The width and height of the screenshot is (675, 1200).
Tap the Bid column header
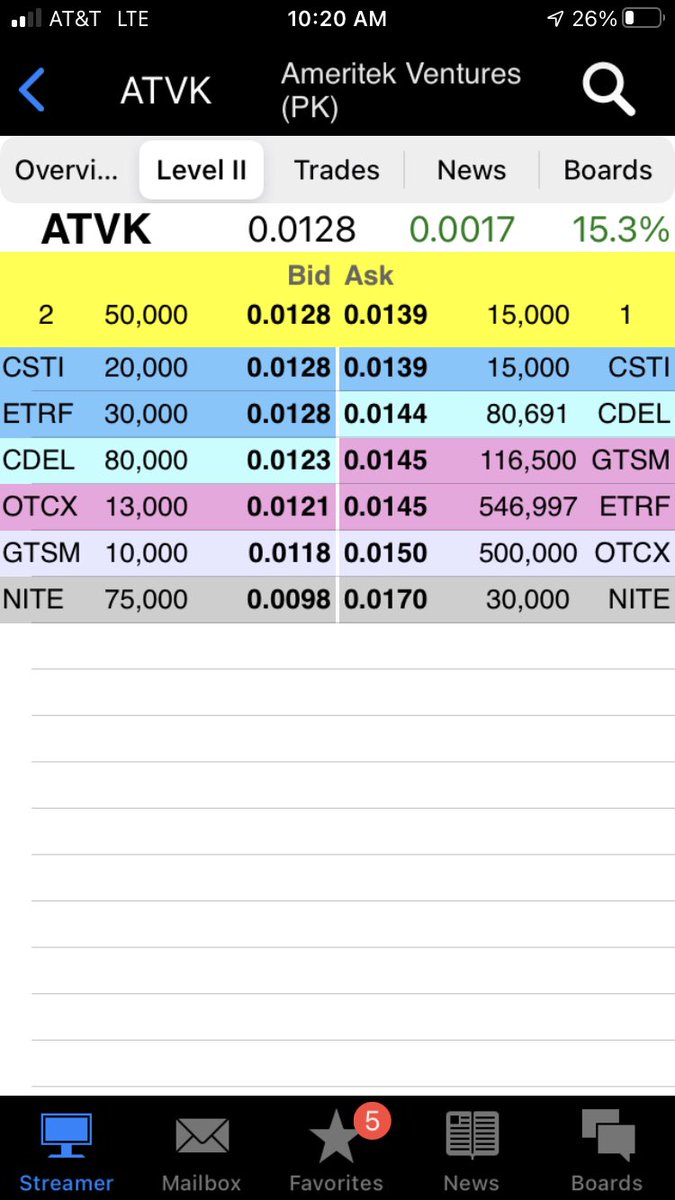point(309,275)
